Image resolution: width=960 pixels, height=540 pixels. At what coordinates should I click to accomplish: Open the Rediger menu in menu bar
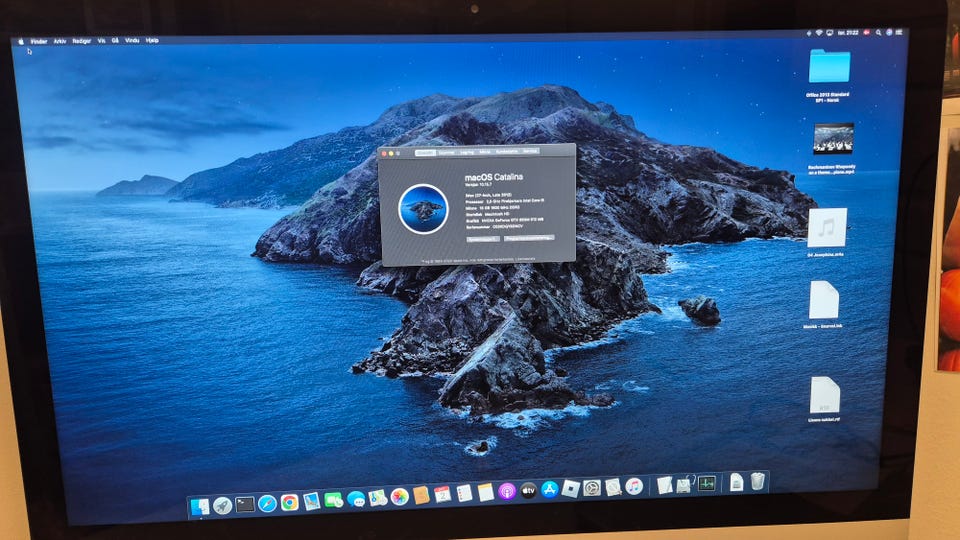coord(82,41)
